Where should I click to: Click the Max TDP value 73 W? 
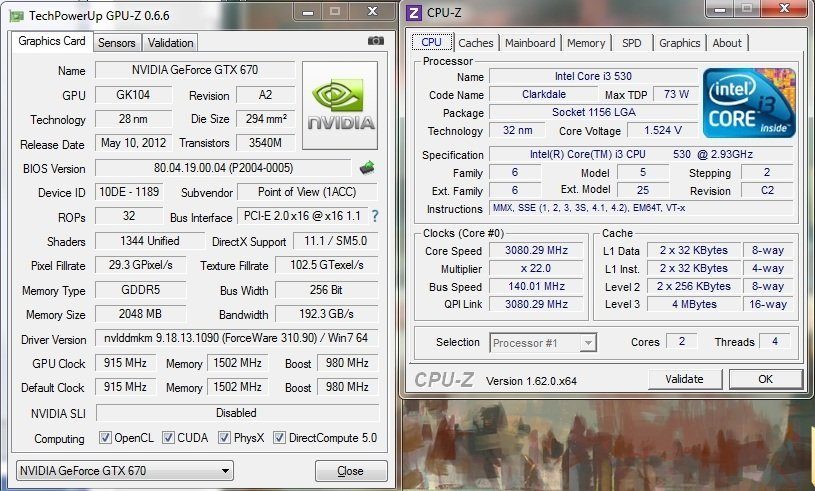pyautogui.click(x=676, y=94)
